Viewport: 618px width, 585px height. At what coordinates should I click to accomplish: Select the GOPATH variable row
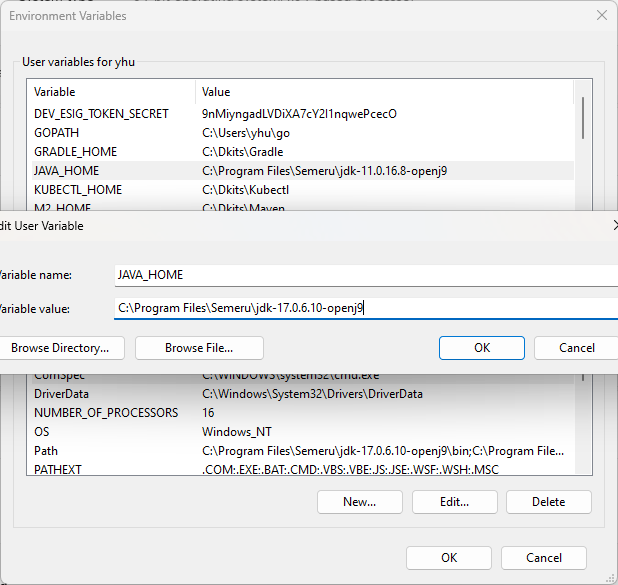pos(303,133)
